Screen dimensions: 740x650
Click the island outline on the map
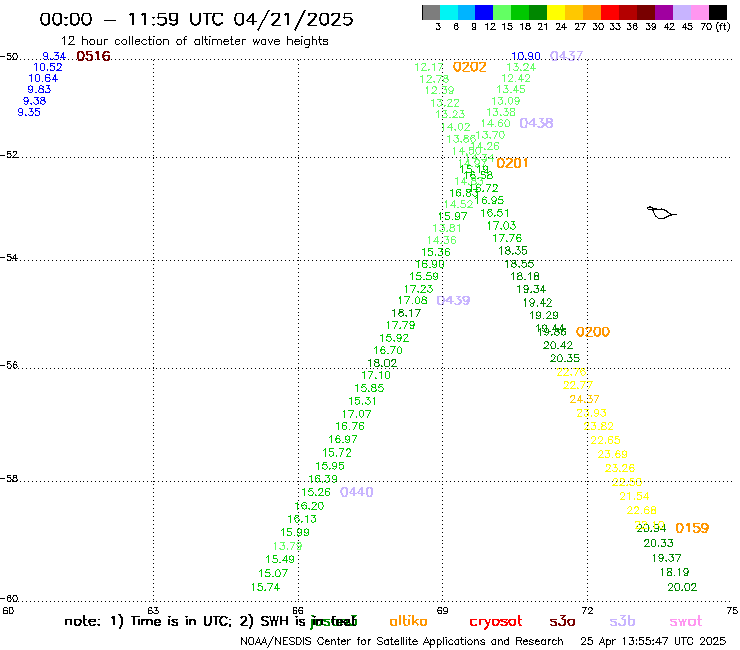coord(661,213)
